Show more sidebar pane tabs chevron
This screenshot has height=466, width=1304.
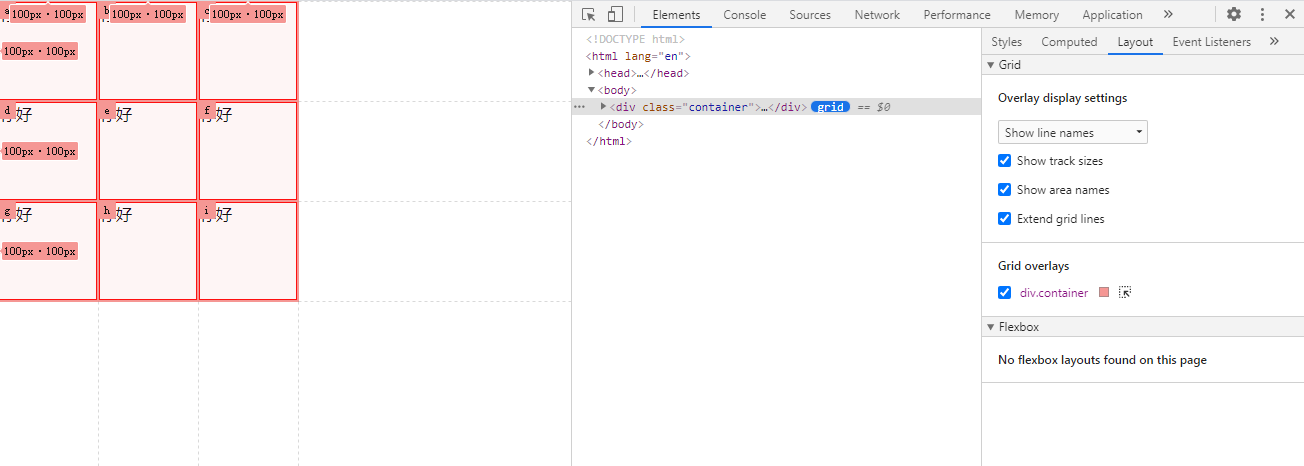1274,41
